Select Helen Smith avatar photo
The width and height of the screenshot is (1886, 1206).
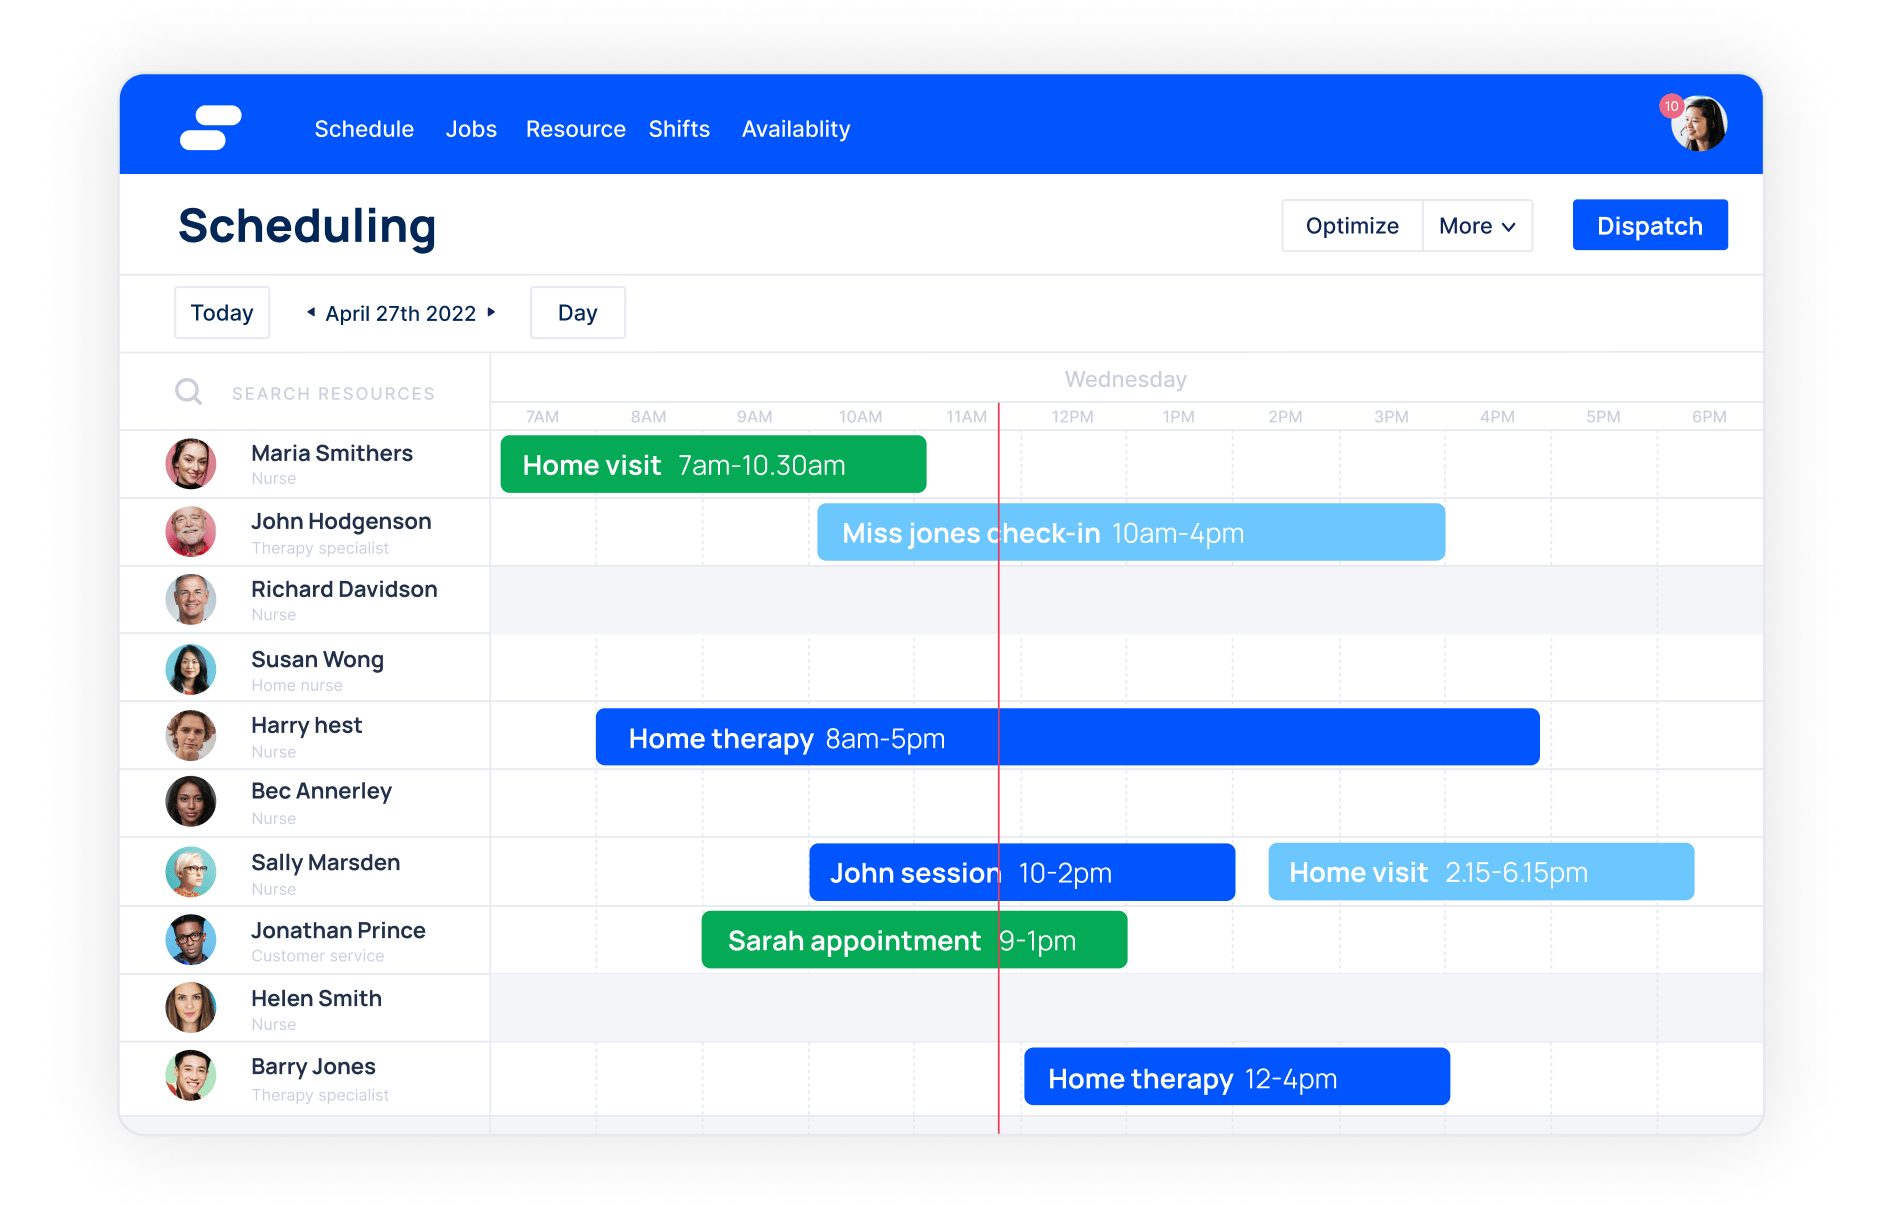[x=191, y=1008]
